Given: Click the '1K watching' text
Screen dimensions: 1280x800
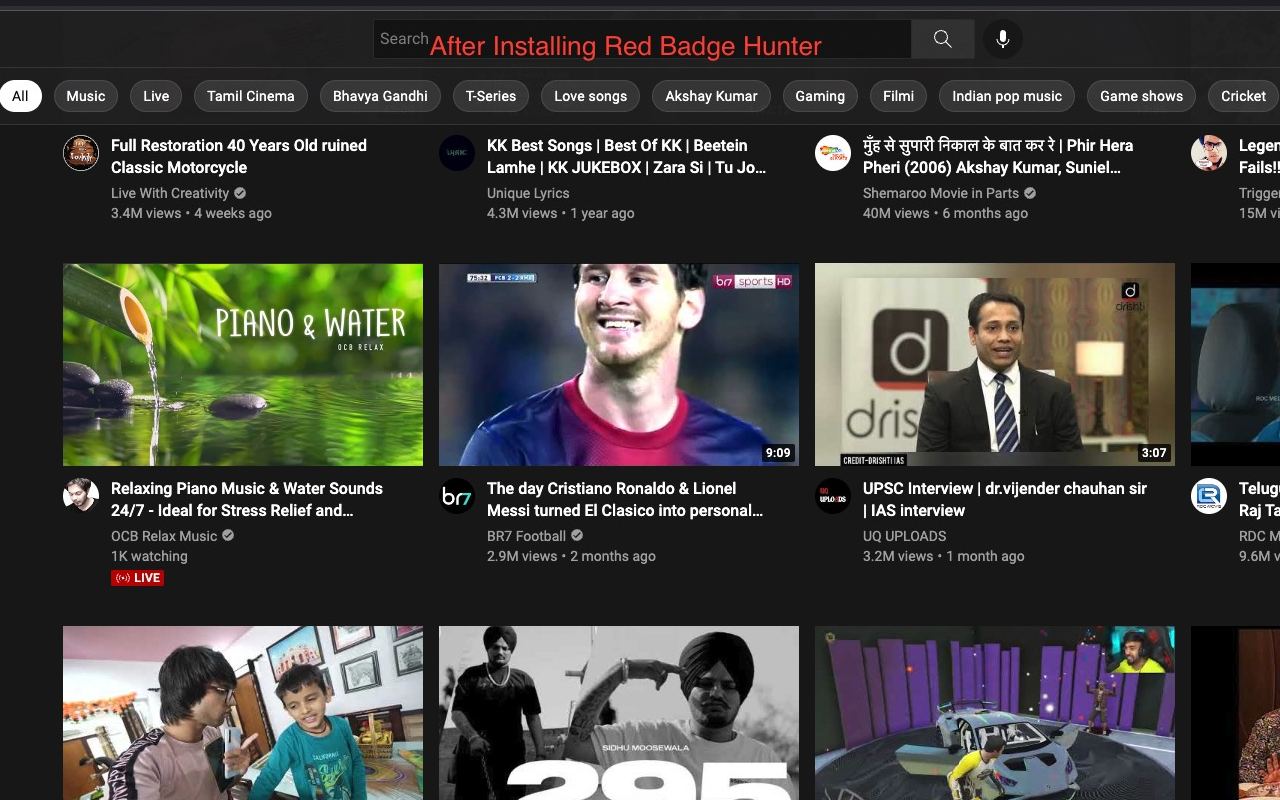Looking at the screenshot, I should coord(149,556).
